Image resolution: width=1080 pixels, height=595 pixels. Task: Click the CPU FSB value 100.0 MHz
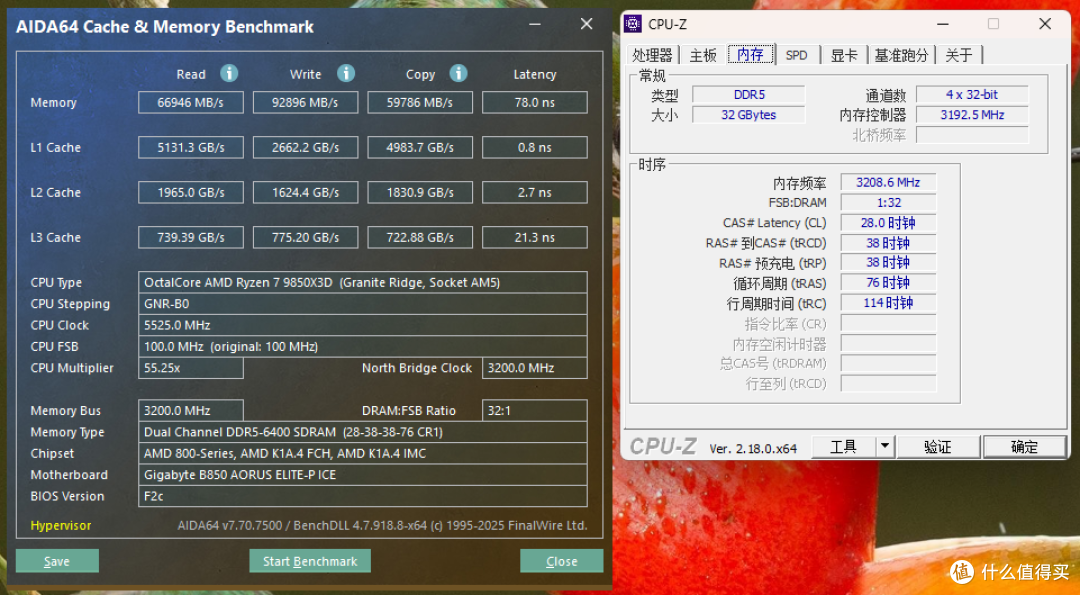[363, 346]
